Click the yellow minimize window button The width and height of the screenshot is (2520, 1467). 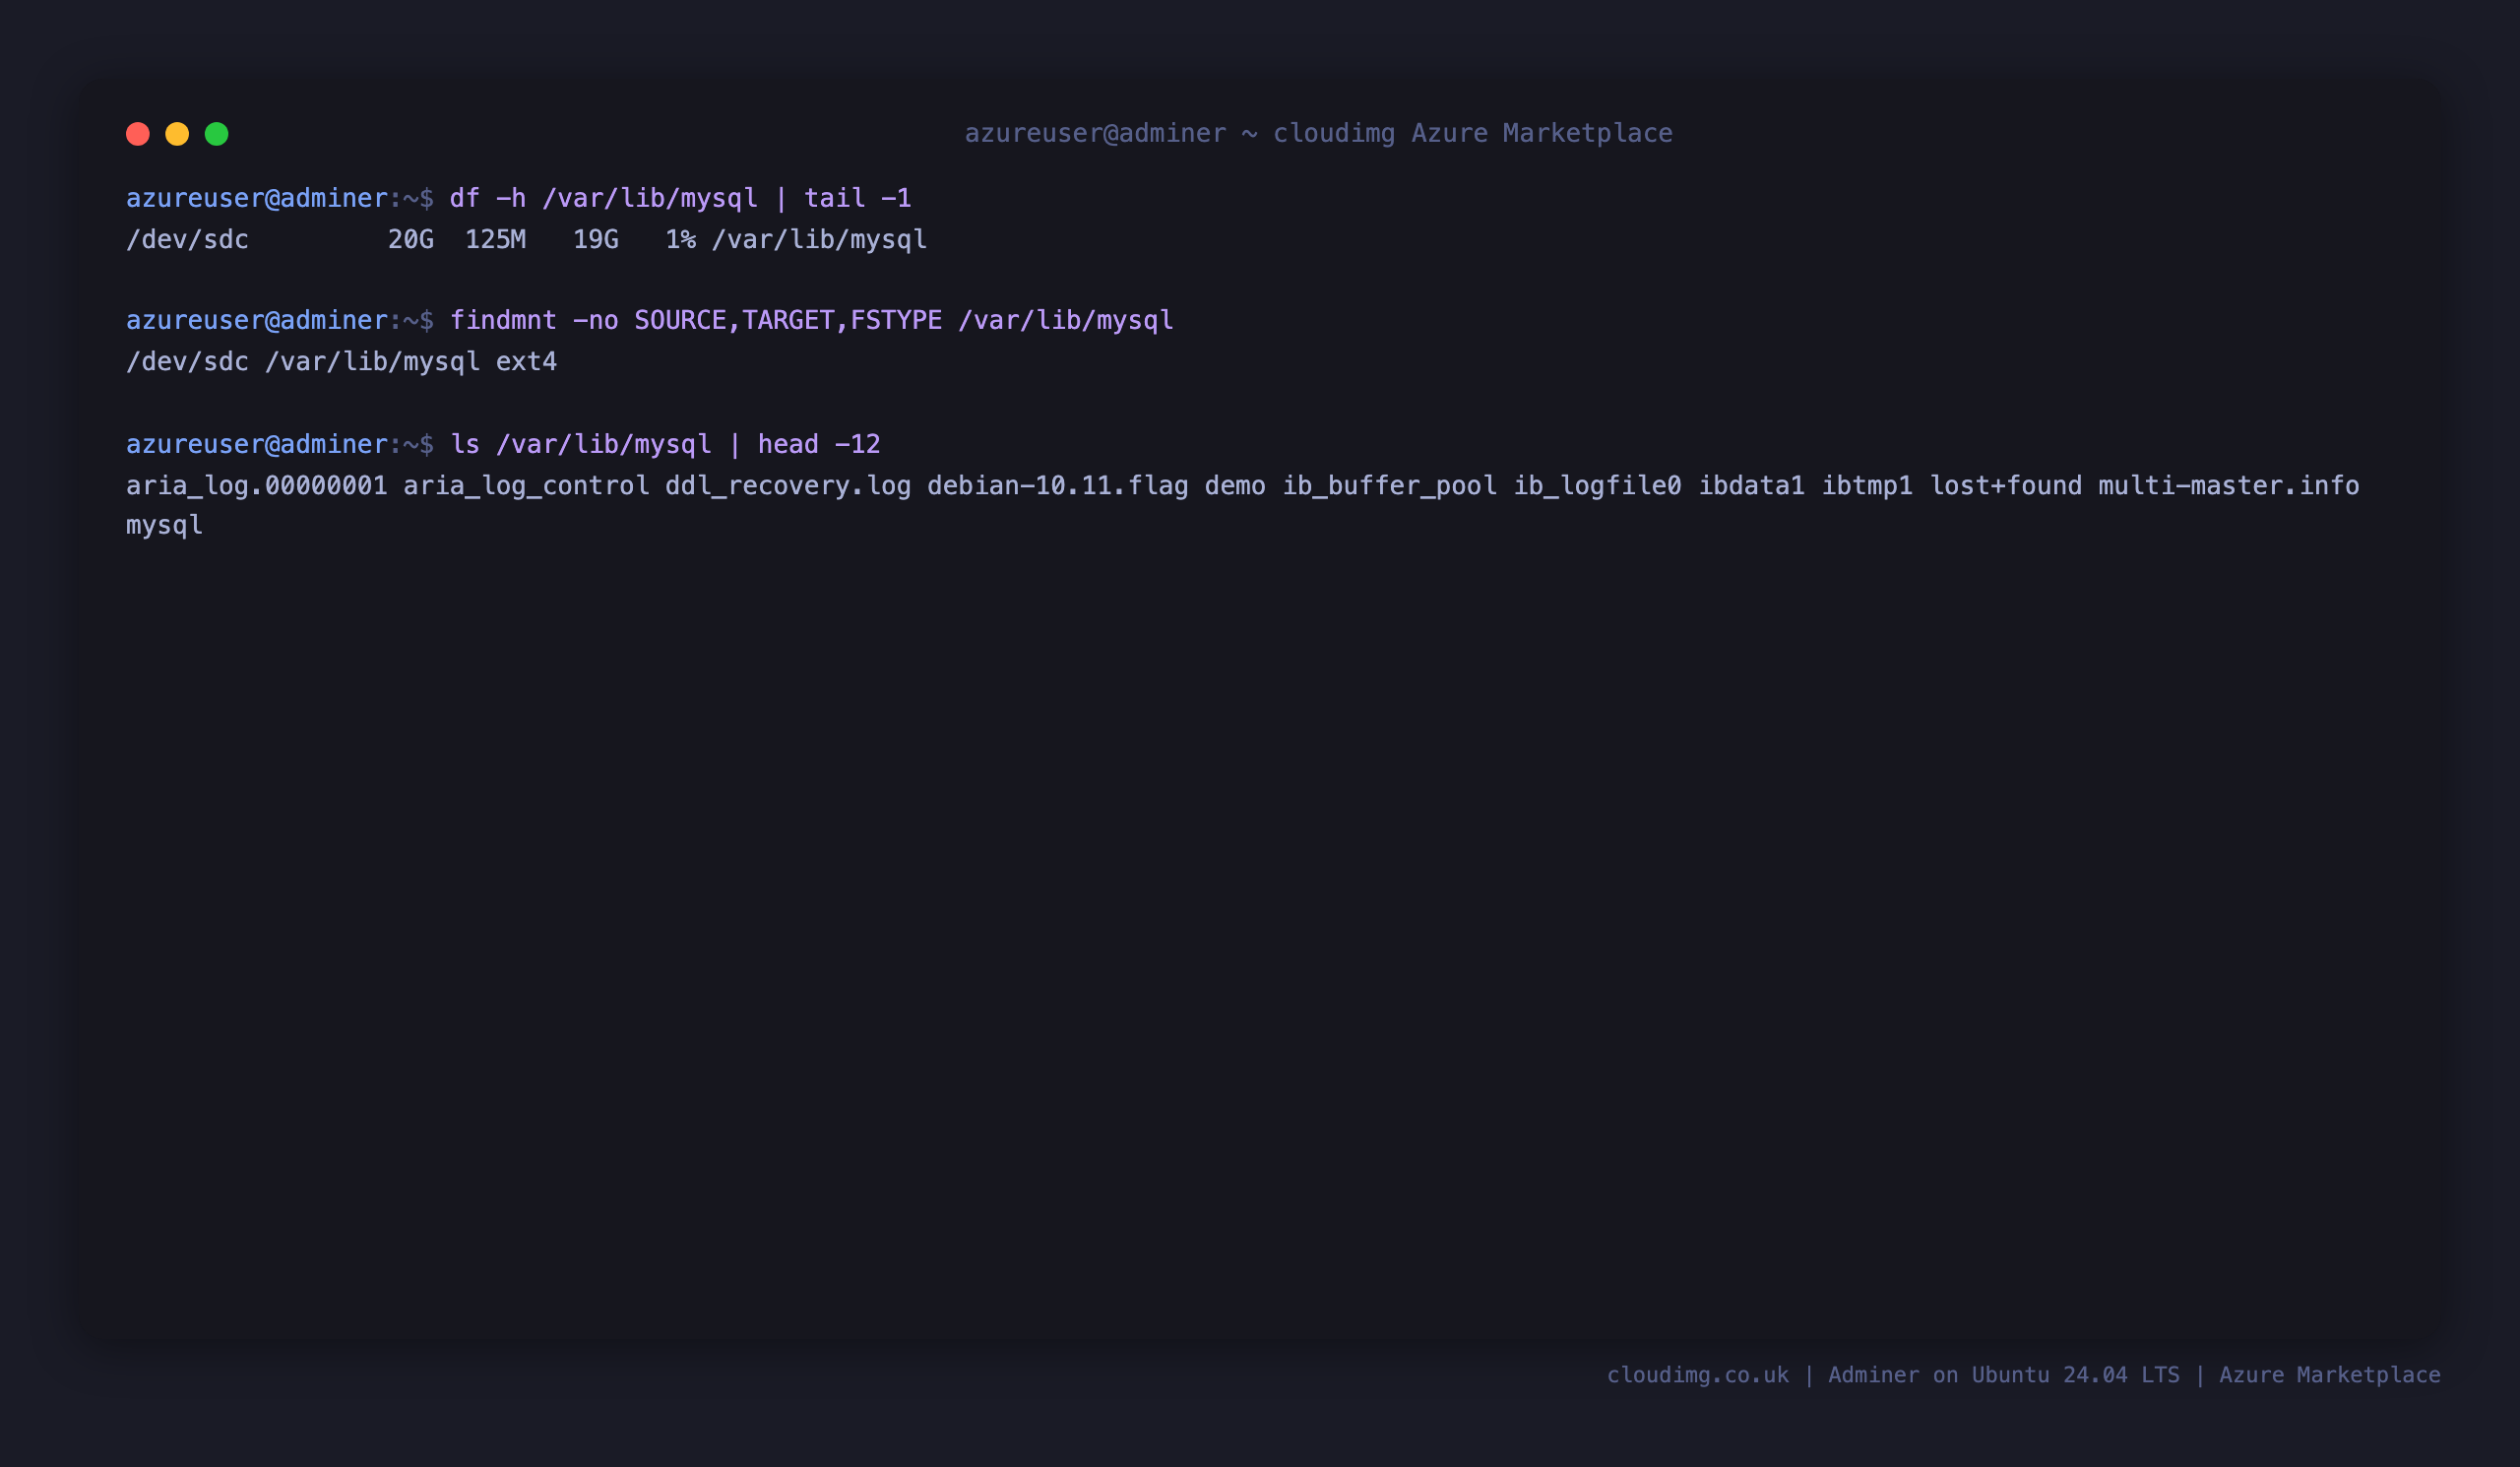pyautogui.click(x=177, y=134)
